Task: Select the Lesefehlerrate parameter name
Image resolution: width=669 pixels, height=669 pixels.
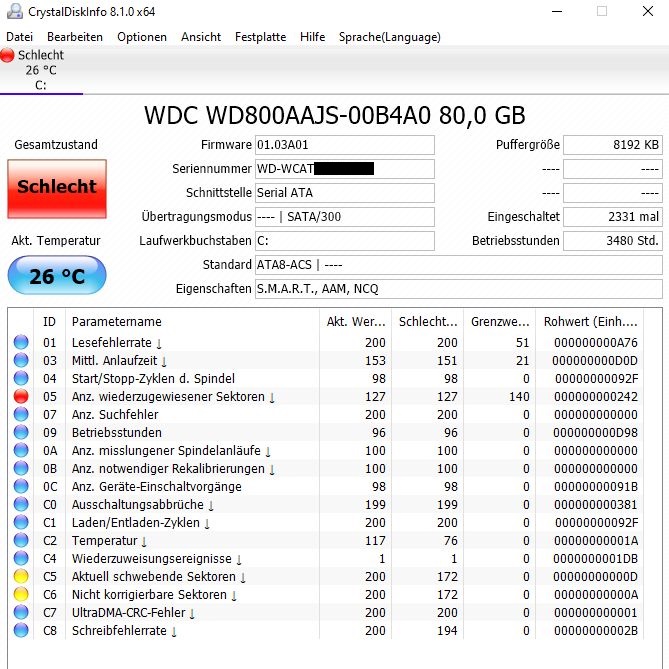Action: (111, 342)
